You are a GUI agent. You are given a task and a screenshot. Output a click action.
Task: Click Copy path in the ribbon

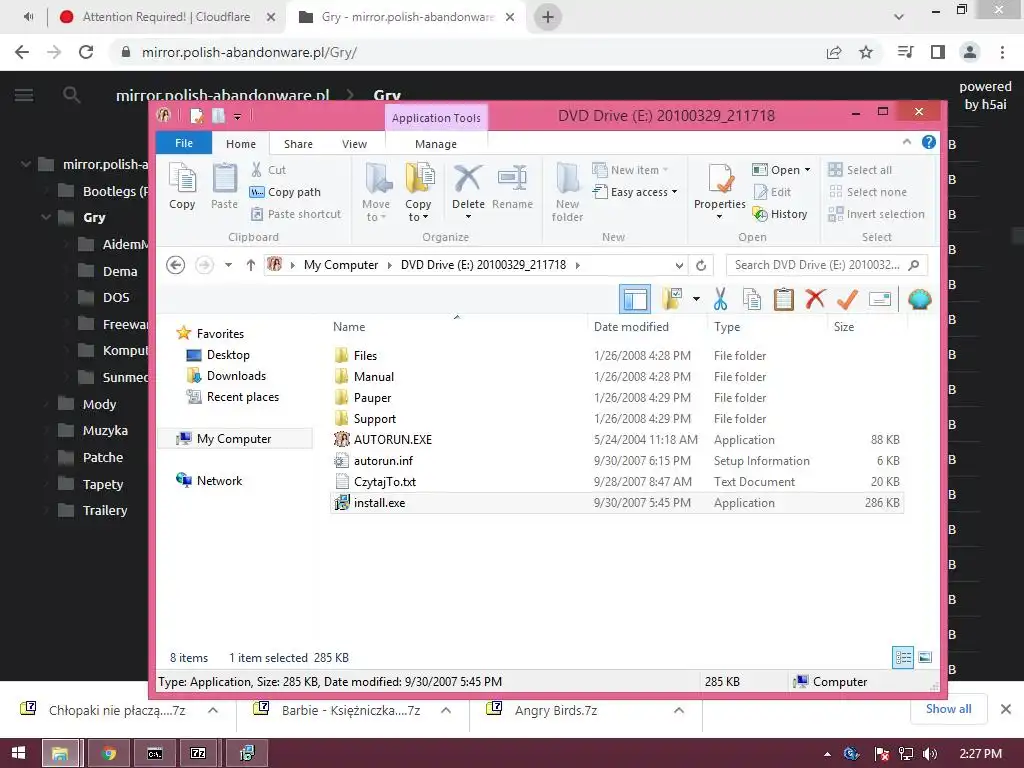(x=285, y=192)
